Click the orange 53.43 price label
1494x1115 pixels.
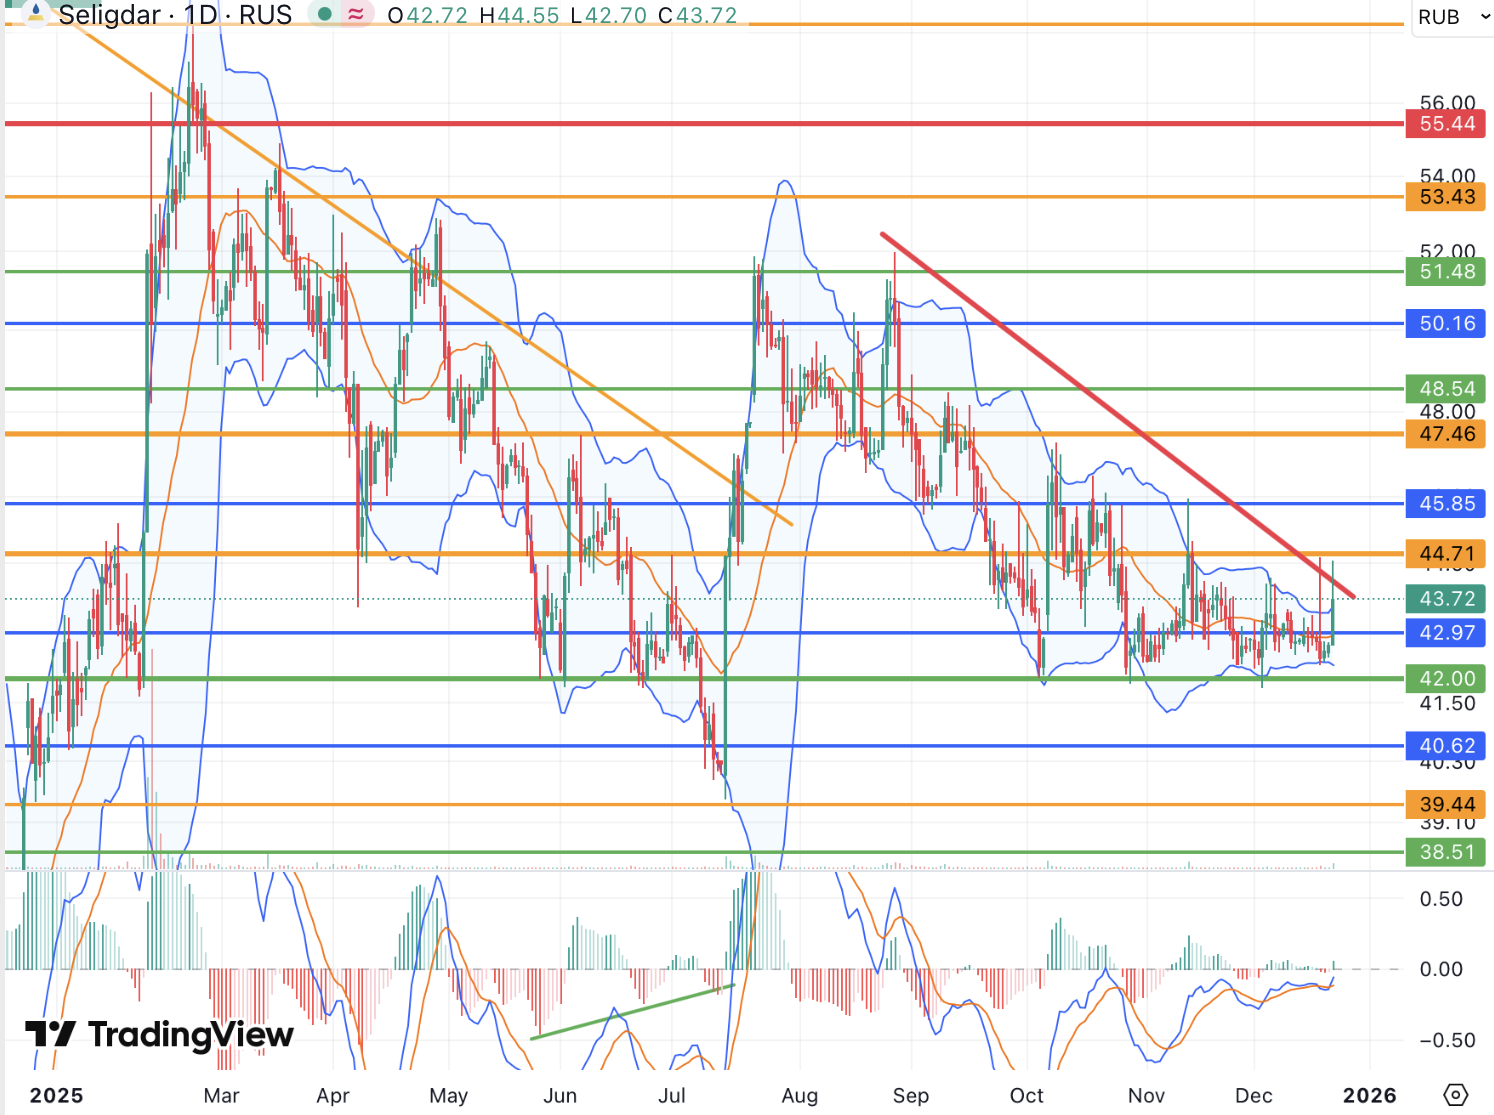point(1446,197)
